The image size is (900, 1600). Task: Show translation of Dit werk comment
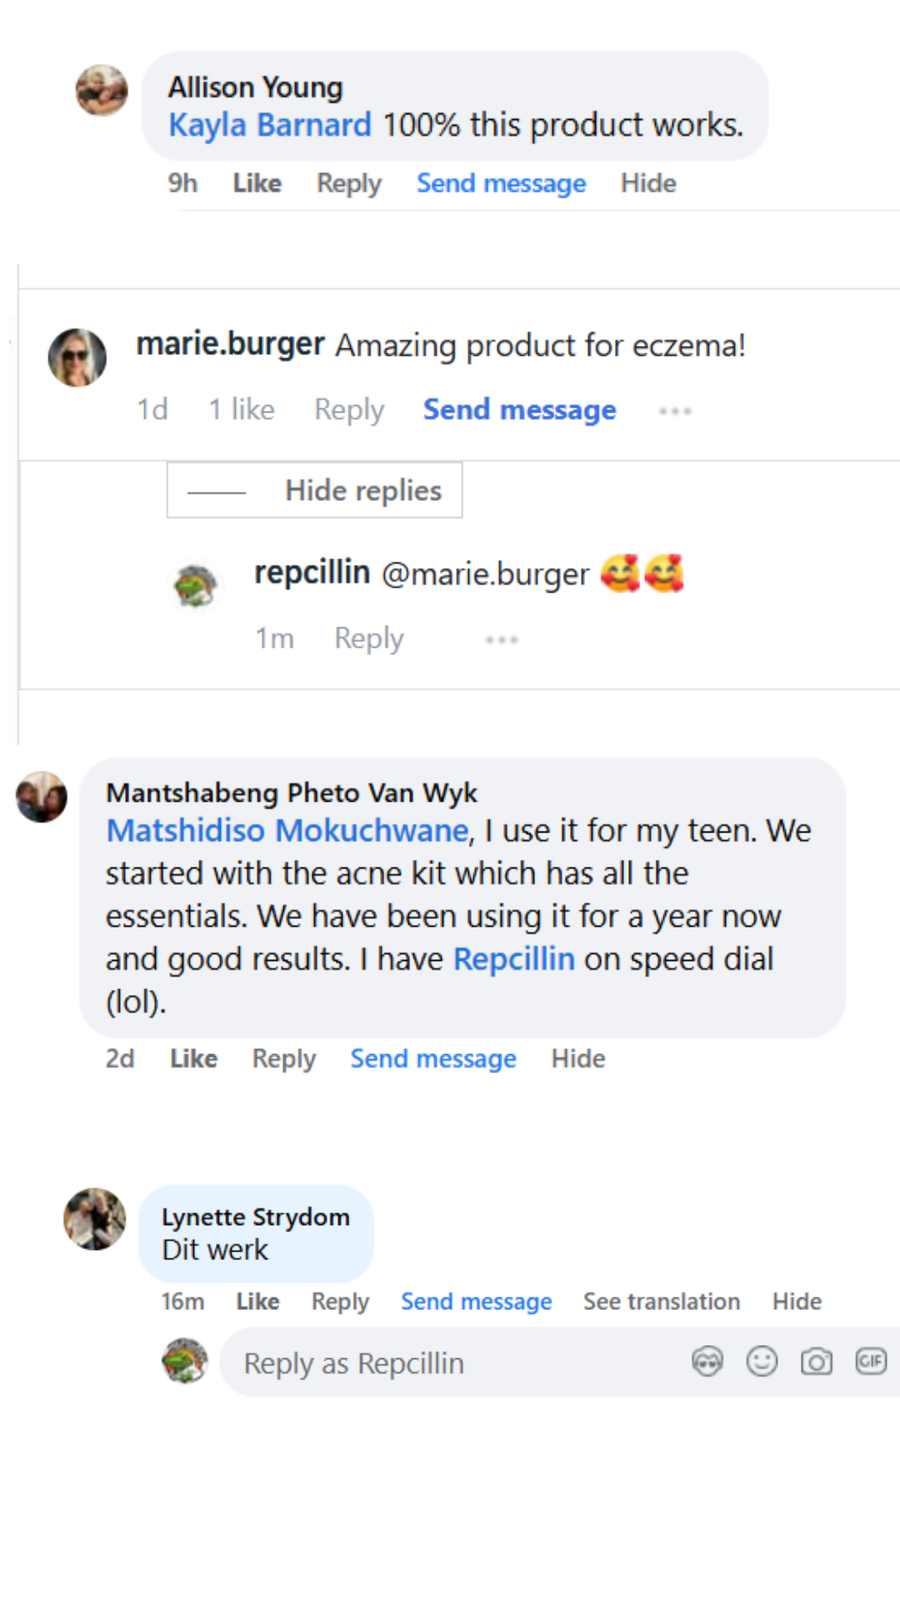click(661, 1301)
